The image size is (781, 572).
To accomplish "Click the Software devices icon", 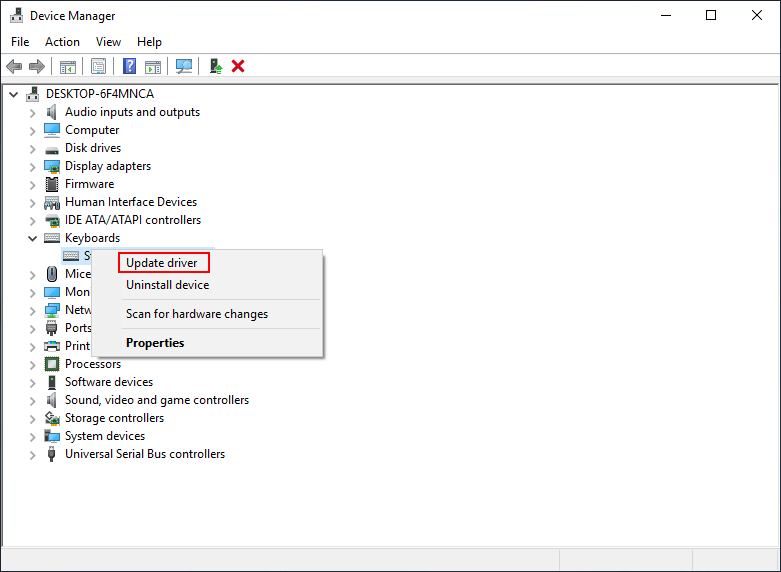I will 52,382.
